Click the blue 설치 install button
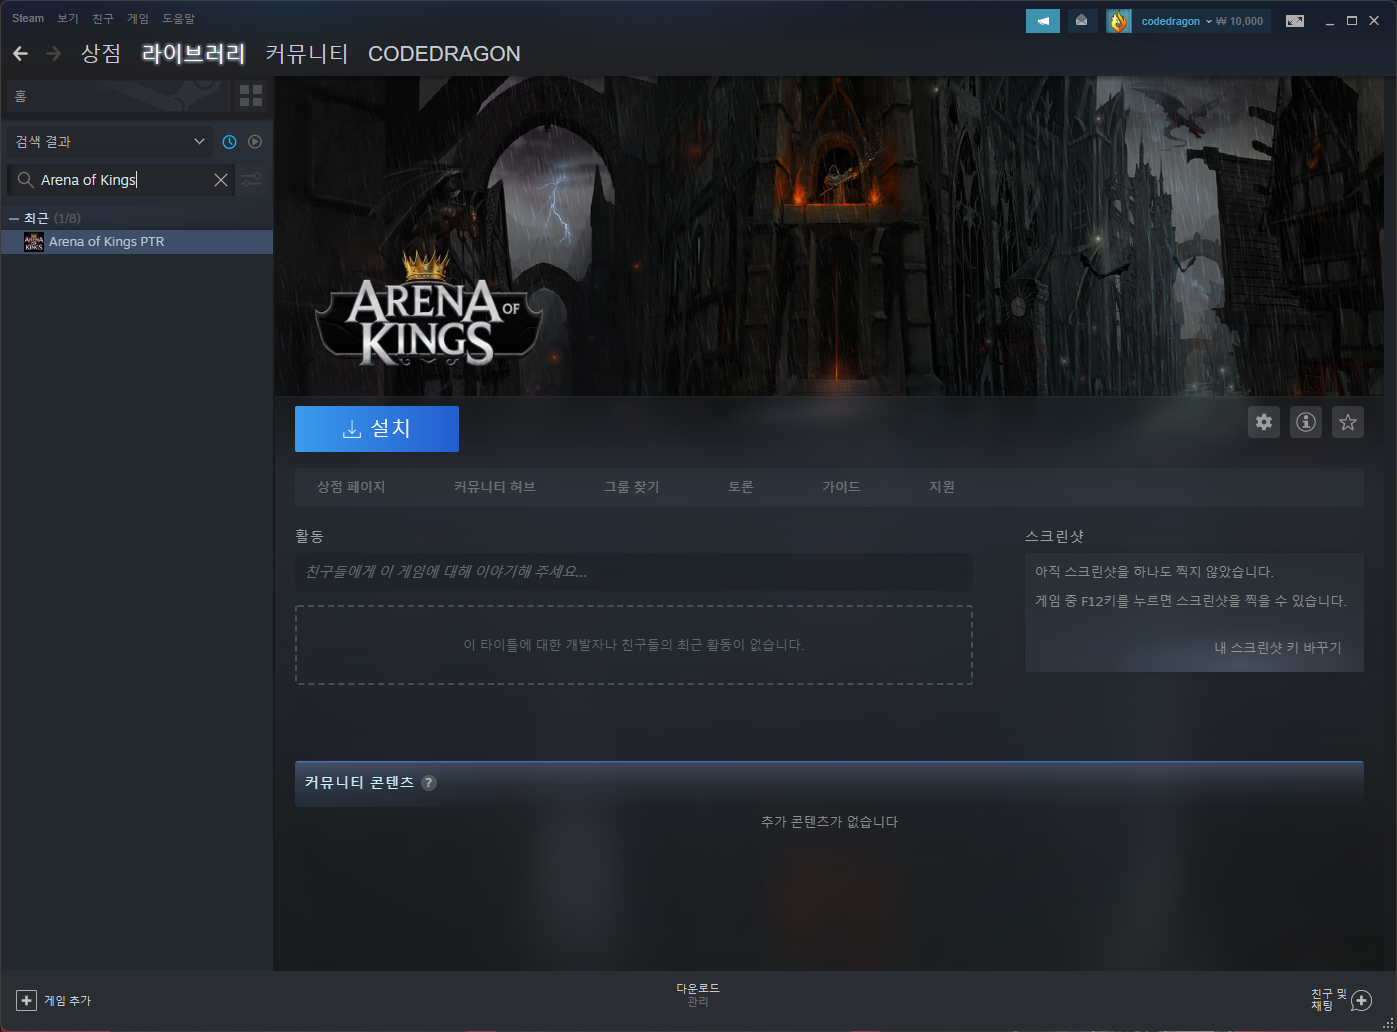Image resolution: width=1397 pixels, height=1032 pixels. [377, 429]
